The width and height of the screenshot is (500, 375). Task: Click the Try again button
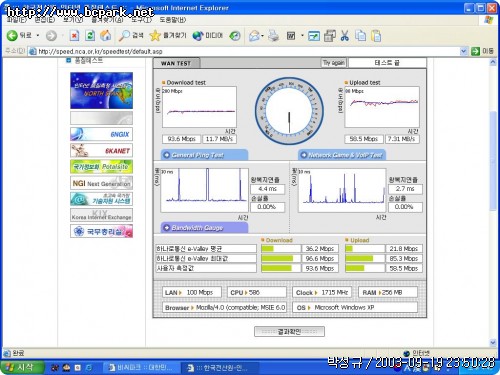(334, 63)
